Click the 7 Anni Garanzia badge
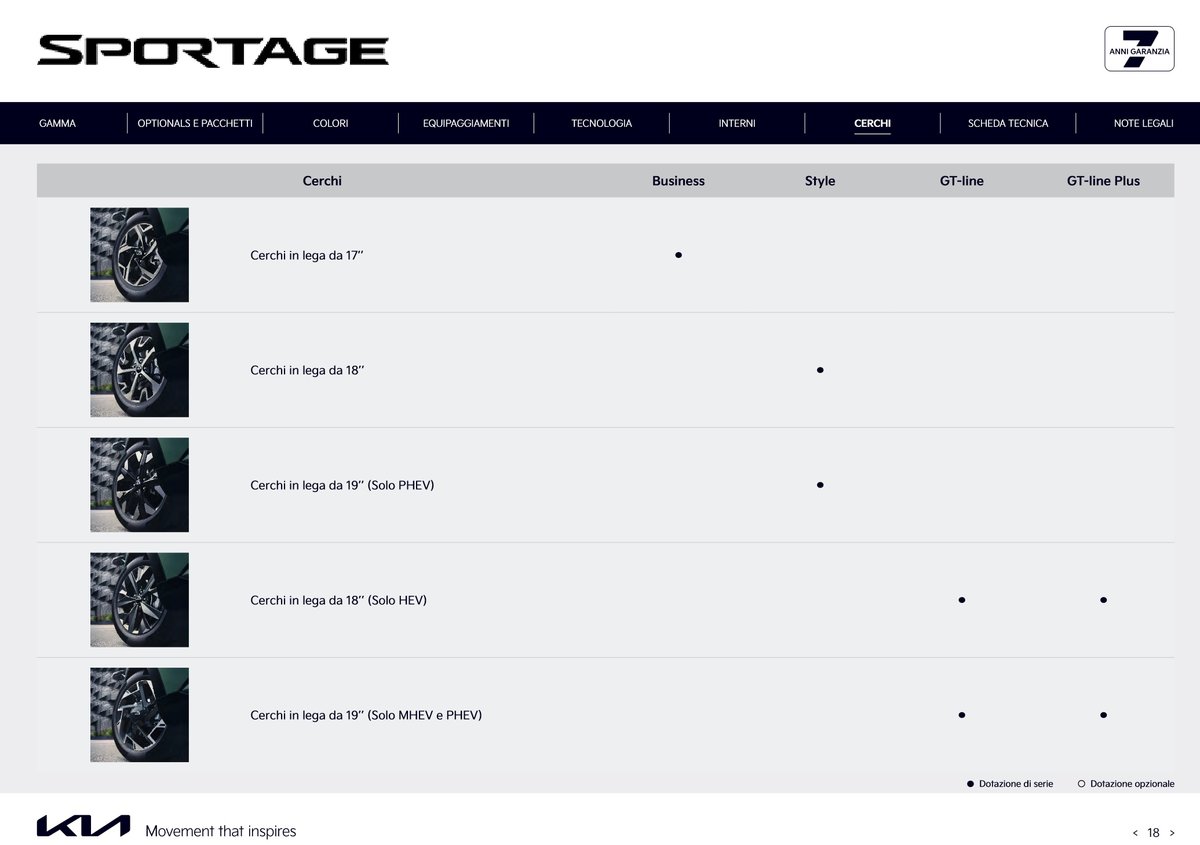Image resolution: width=1200 pixels, height=845 pixels. point(1139,49)
